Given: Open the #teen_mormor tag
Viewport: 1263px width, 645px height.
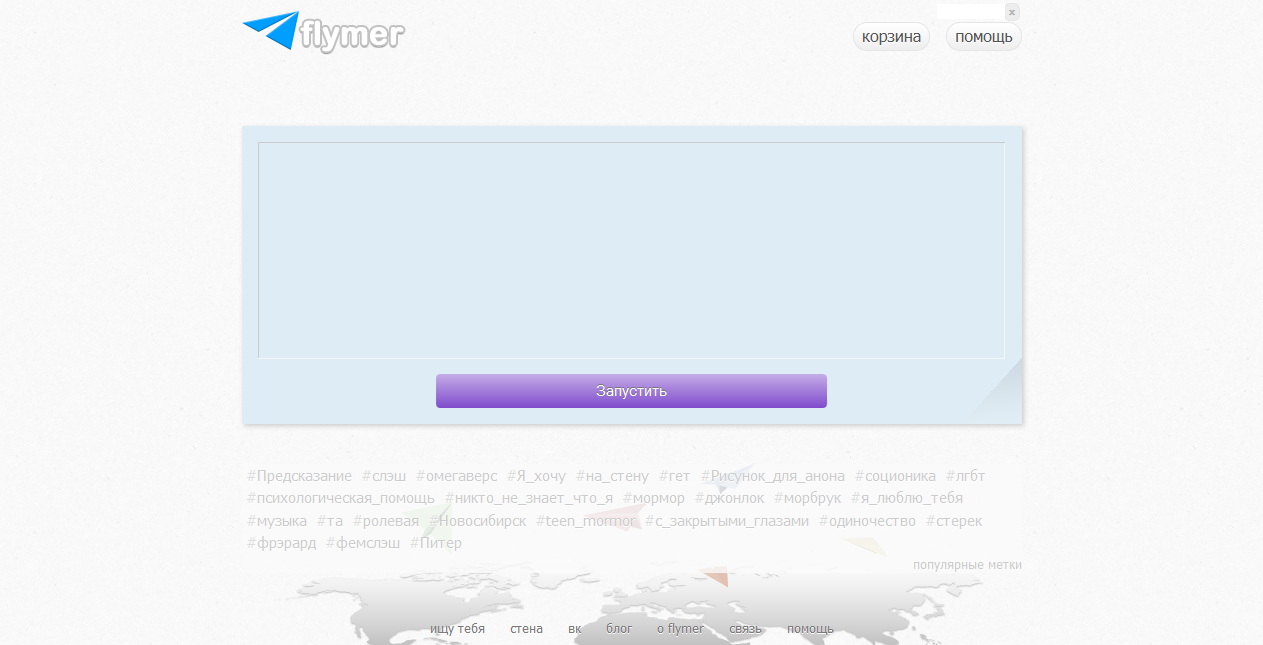Looking at the screenshot, I should point(585,521).
